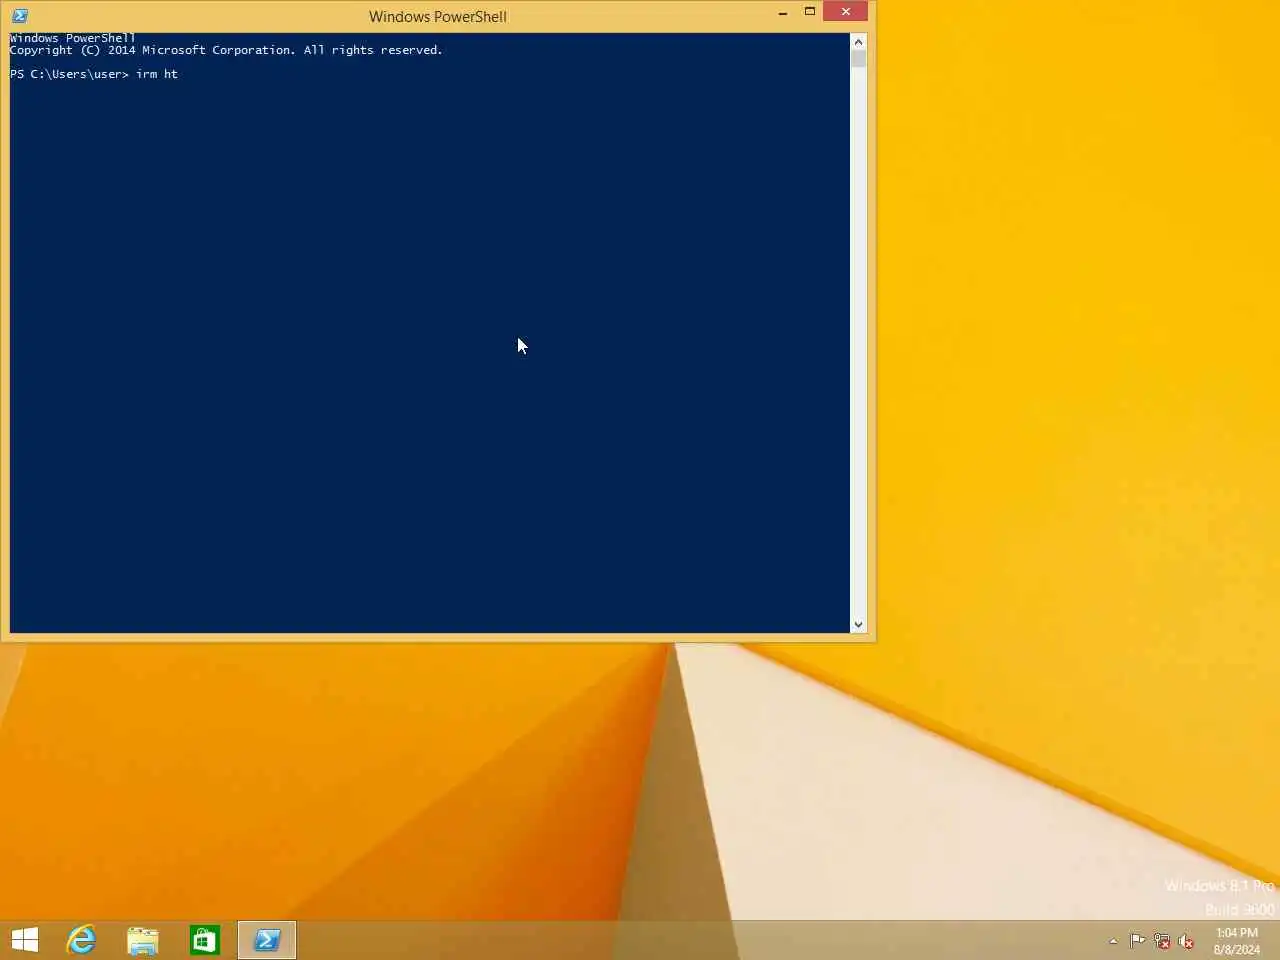The image size is (1280, 960).
Task: Launch Internet Explorer from the taskbar
Action: click(81, 940)
